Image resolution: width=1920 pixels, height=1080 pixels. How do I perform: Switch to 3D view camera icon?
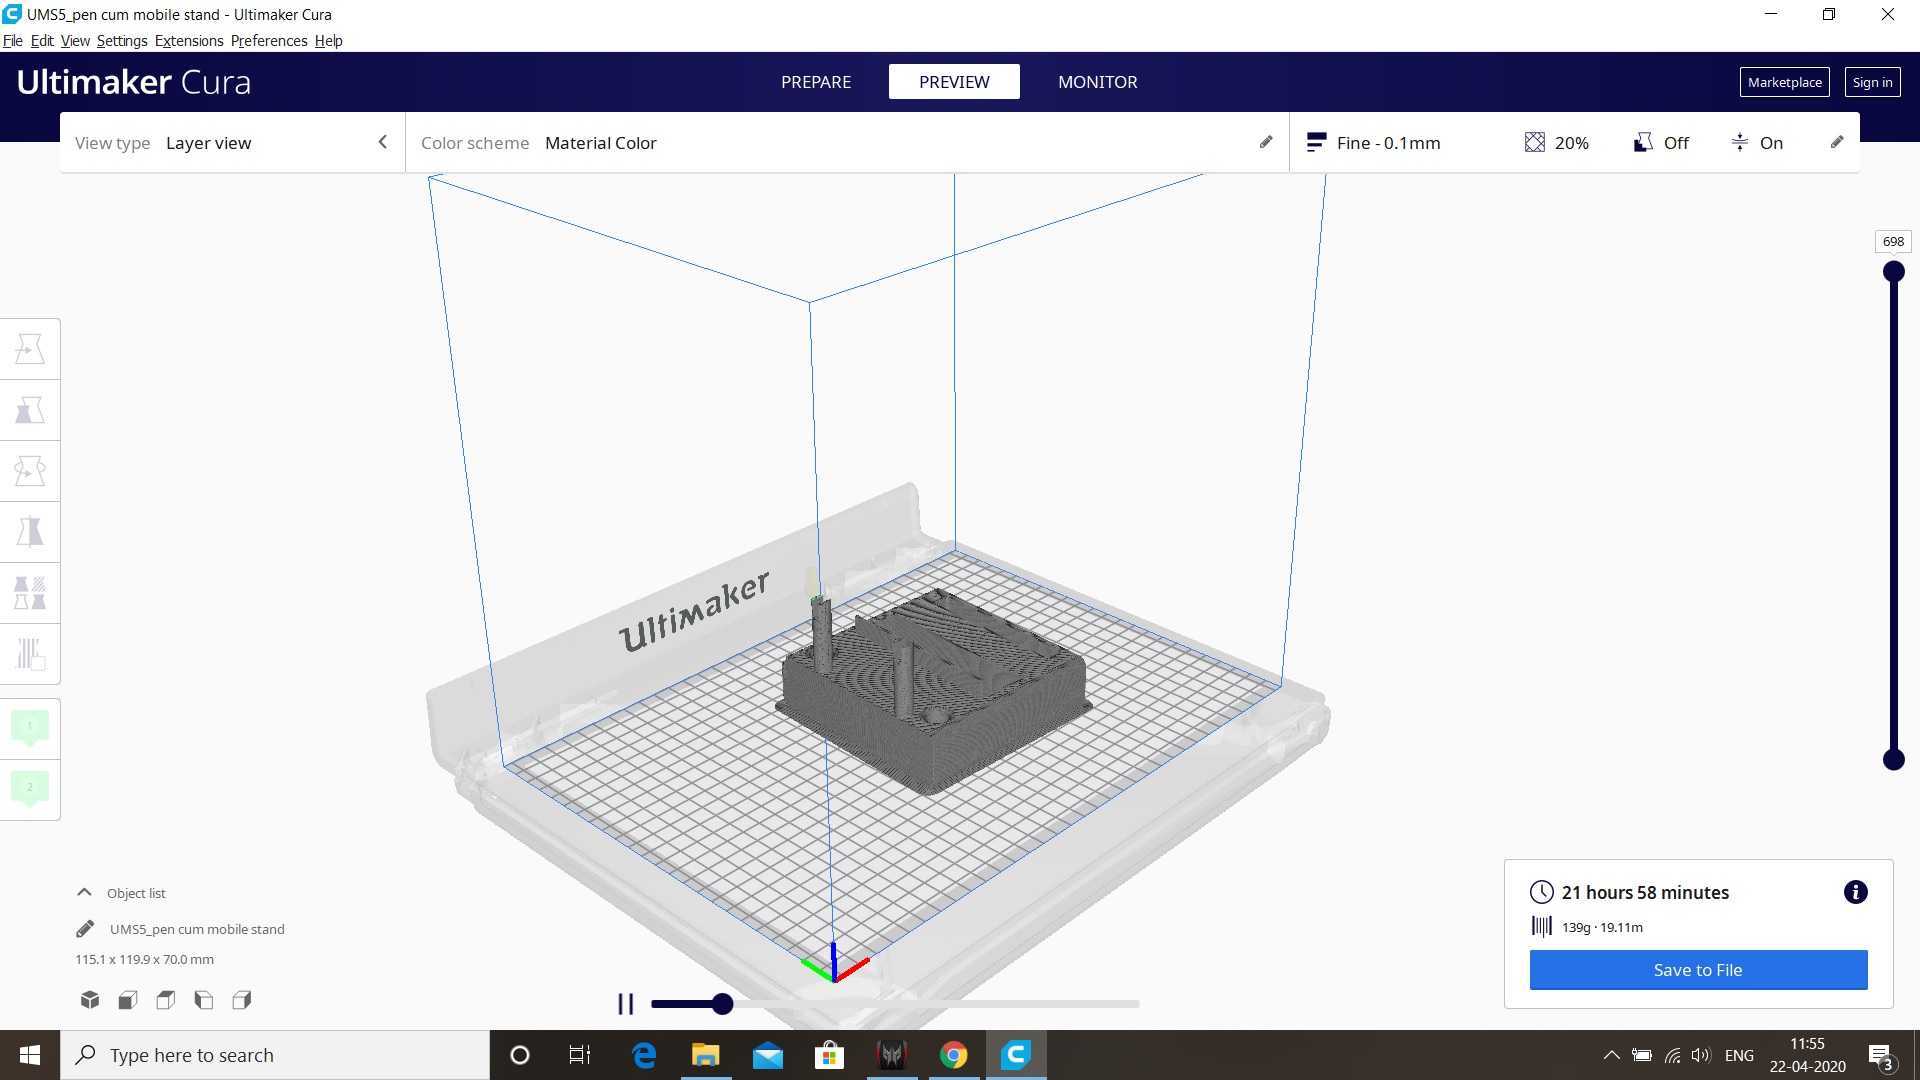click(90, 1000)
